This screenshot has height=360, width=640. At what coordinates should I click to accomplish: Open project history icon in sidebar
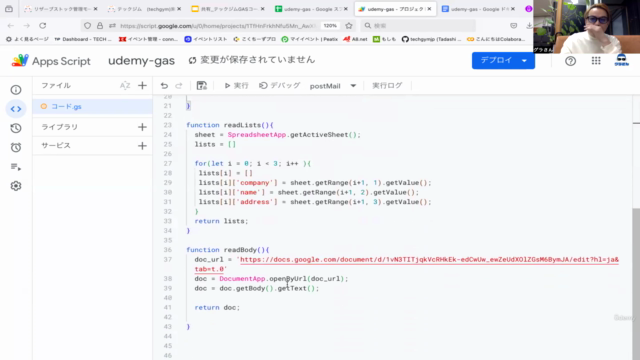coord(16,128)
